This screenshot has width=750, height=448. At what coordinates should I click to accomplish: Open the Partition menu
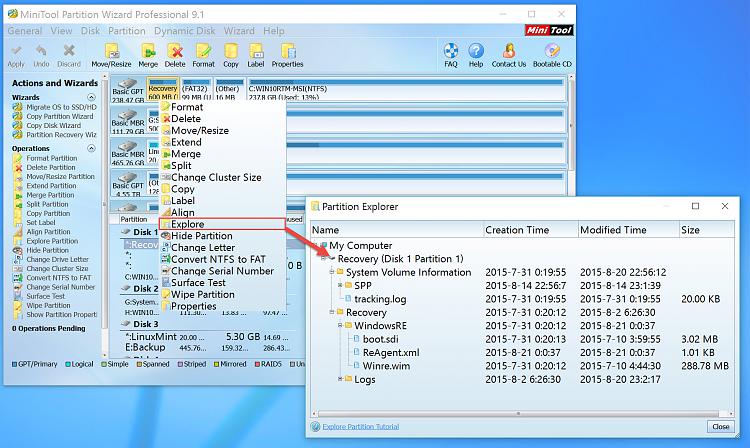[127, 31]
